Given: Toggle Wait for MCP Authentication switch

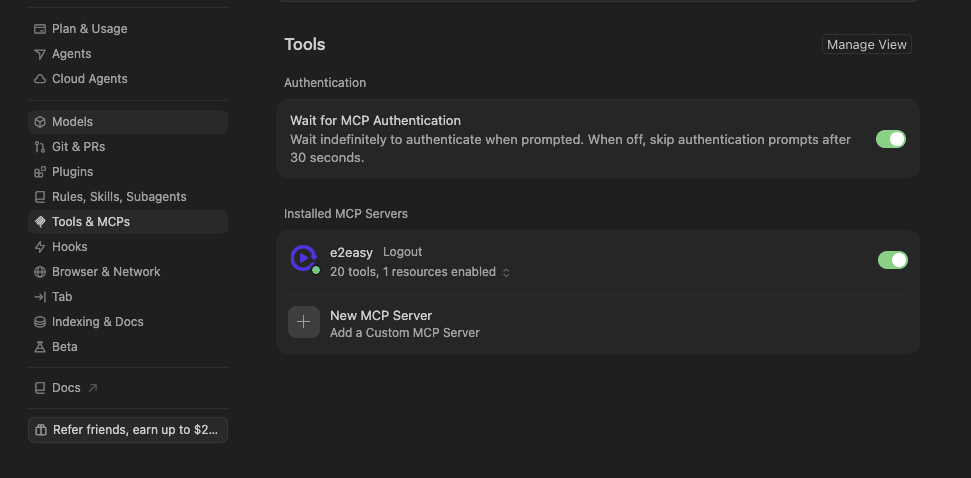Looking at the screenshot, I should [x=890, y=139].
